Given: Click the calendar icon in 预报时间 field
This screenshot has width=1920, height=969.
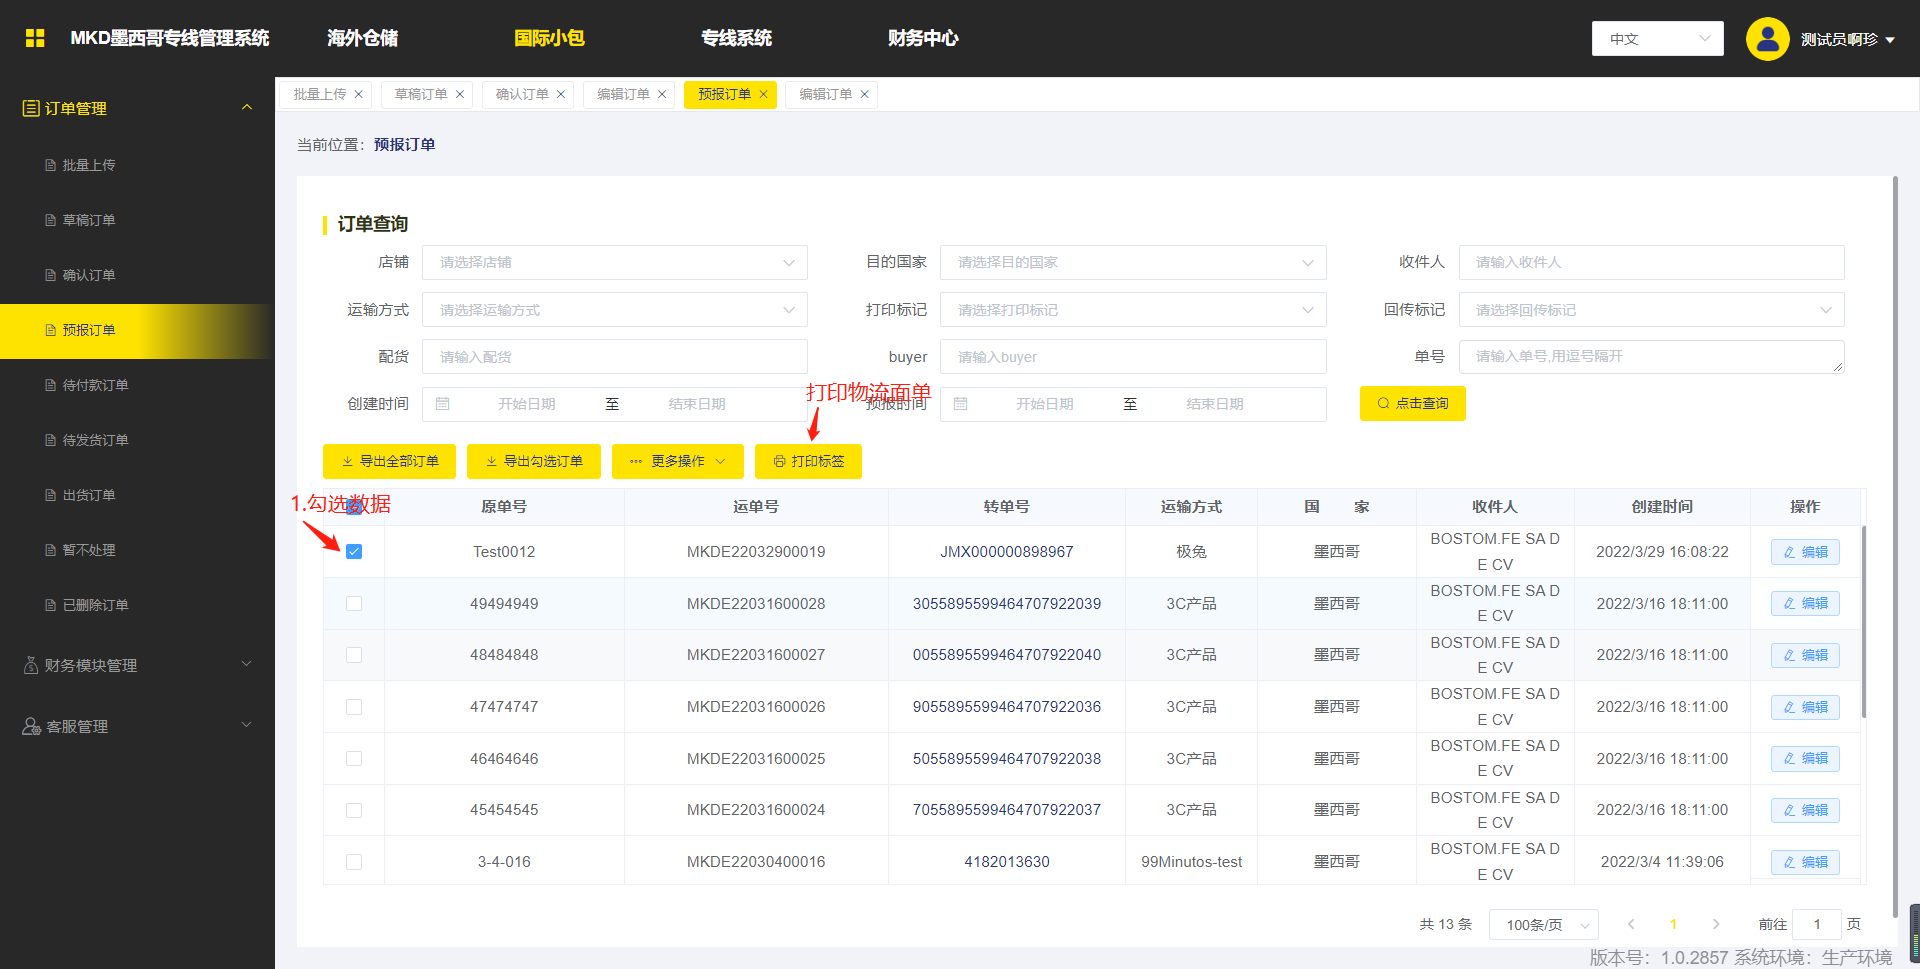Looking at the screenshot, I should (961, 404).
